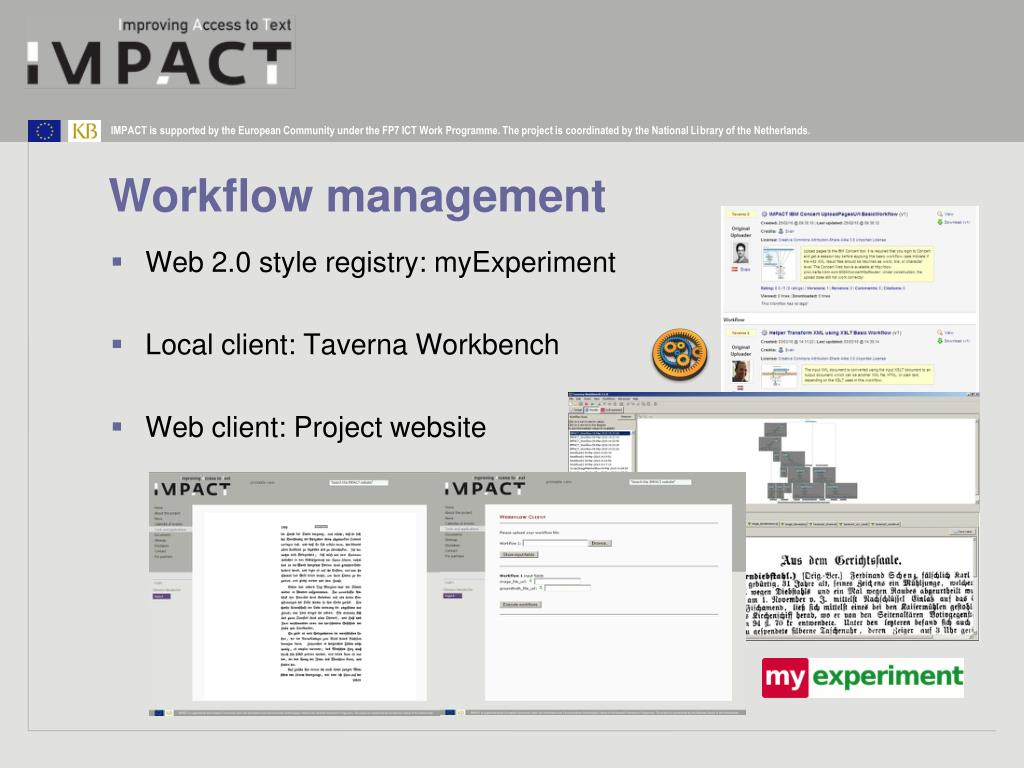Click the KB National Library logo

click(x=84, y=131)
